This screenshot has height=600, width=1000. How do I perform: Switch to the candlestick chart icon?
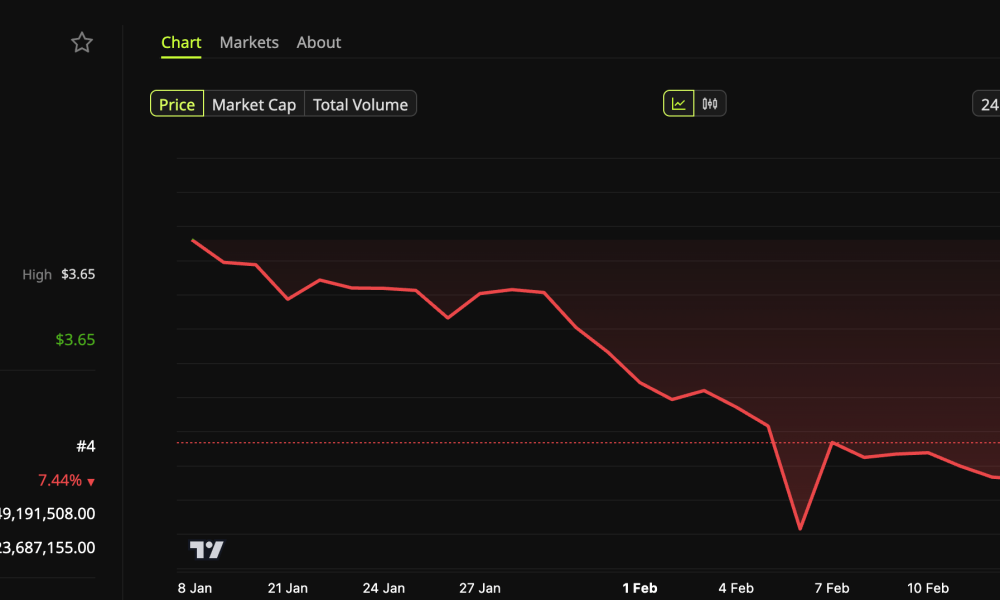tap(708, 102)
